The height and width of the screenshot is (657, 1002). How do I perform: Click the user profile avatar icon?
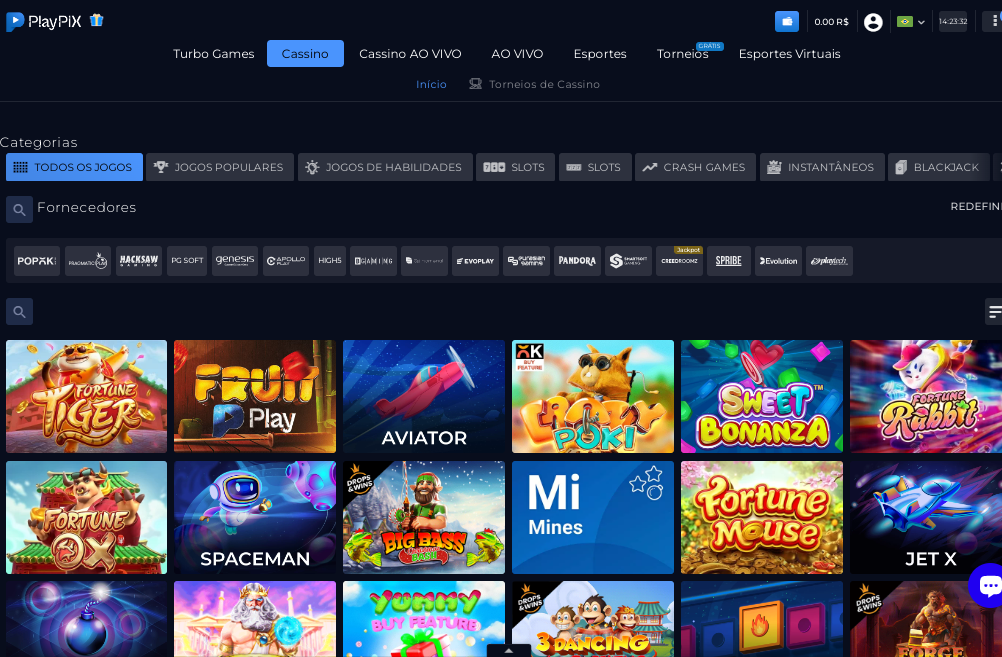[x=873, y=22]
